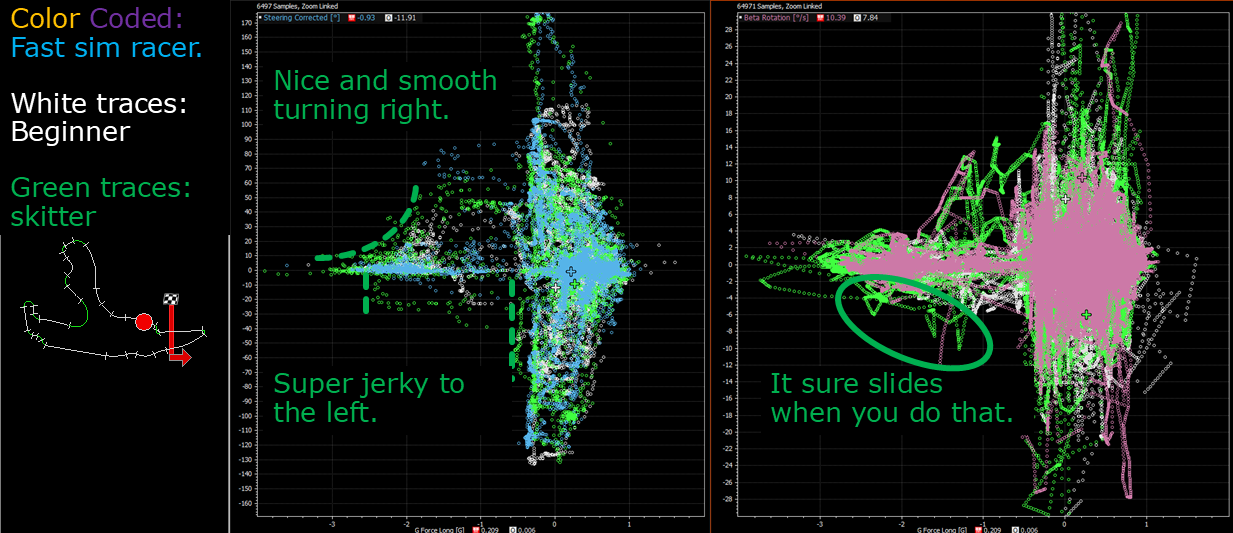The height and width of the screenshot is (533, 1233).
Task: Click the color marker before Beta Rotation
Action: [x=740, y=17]
